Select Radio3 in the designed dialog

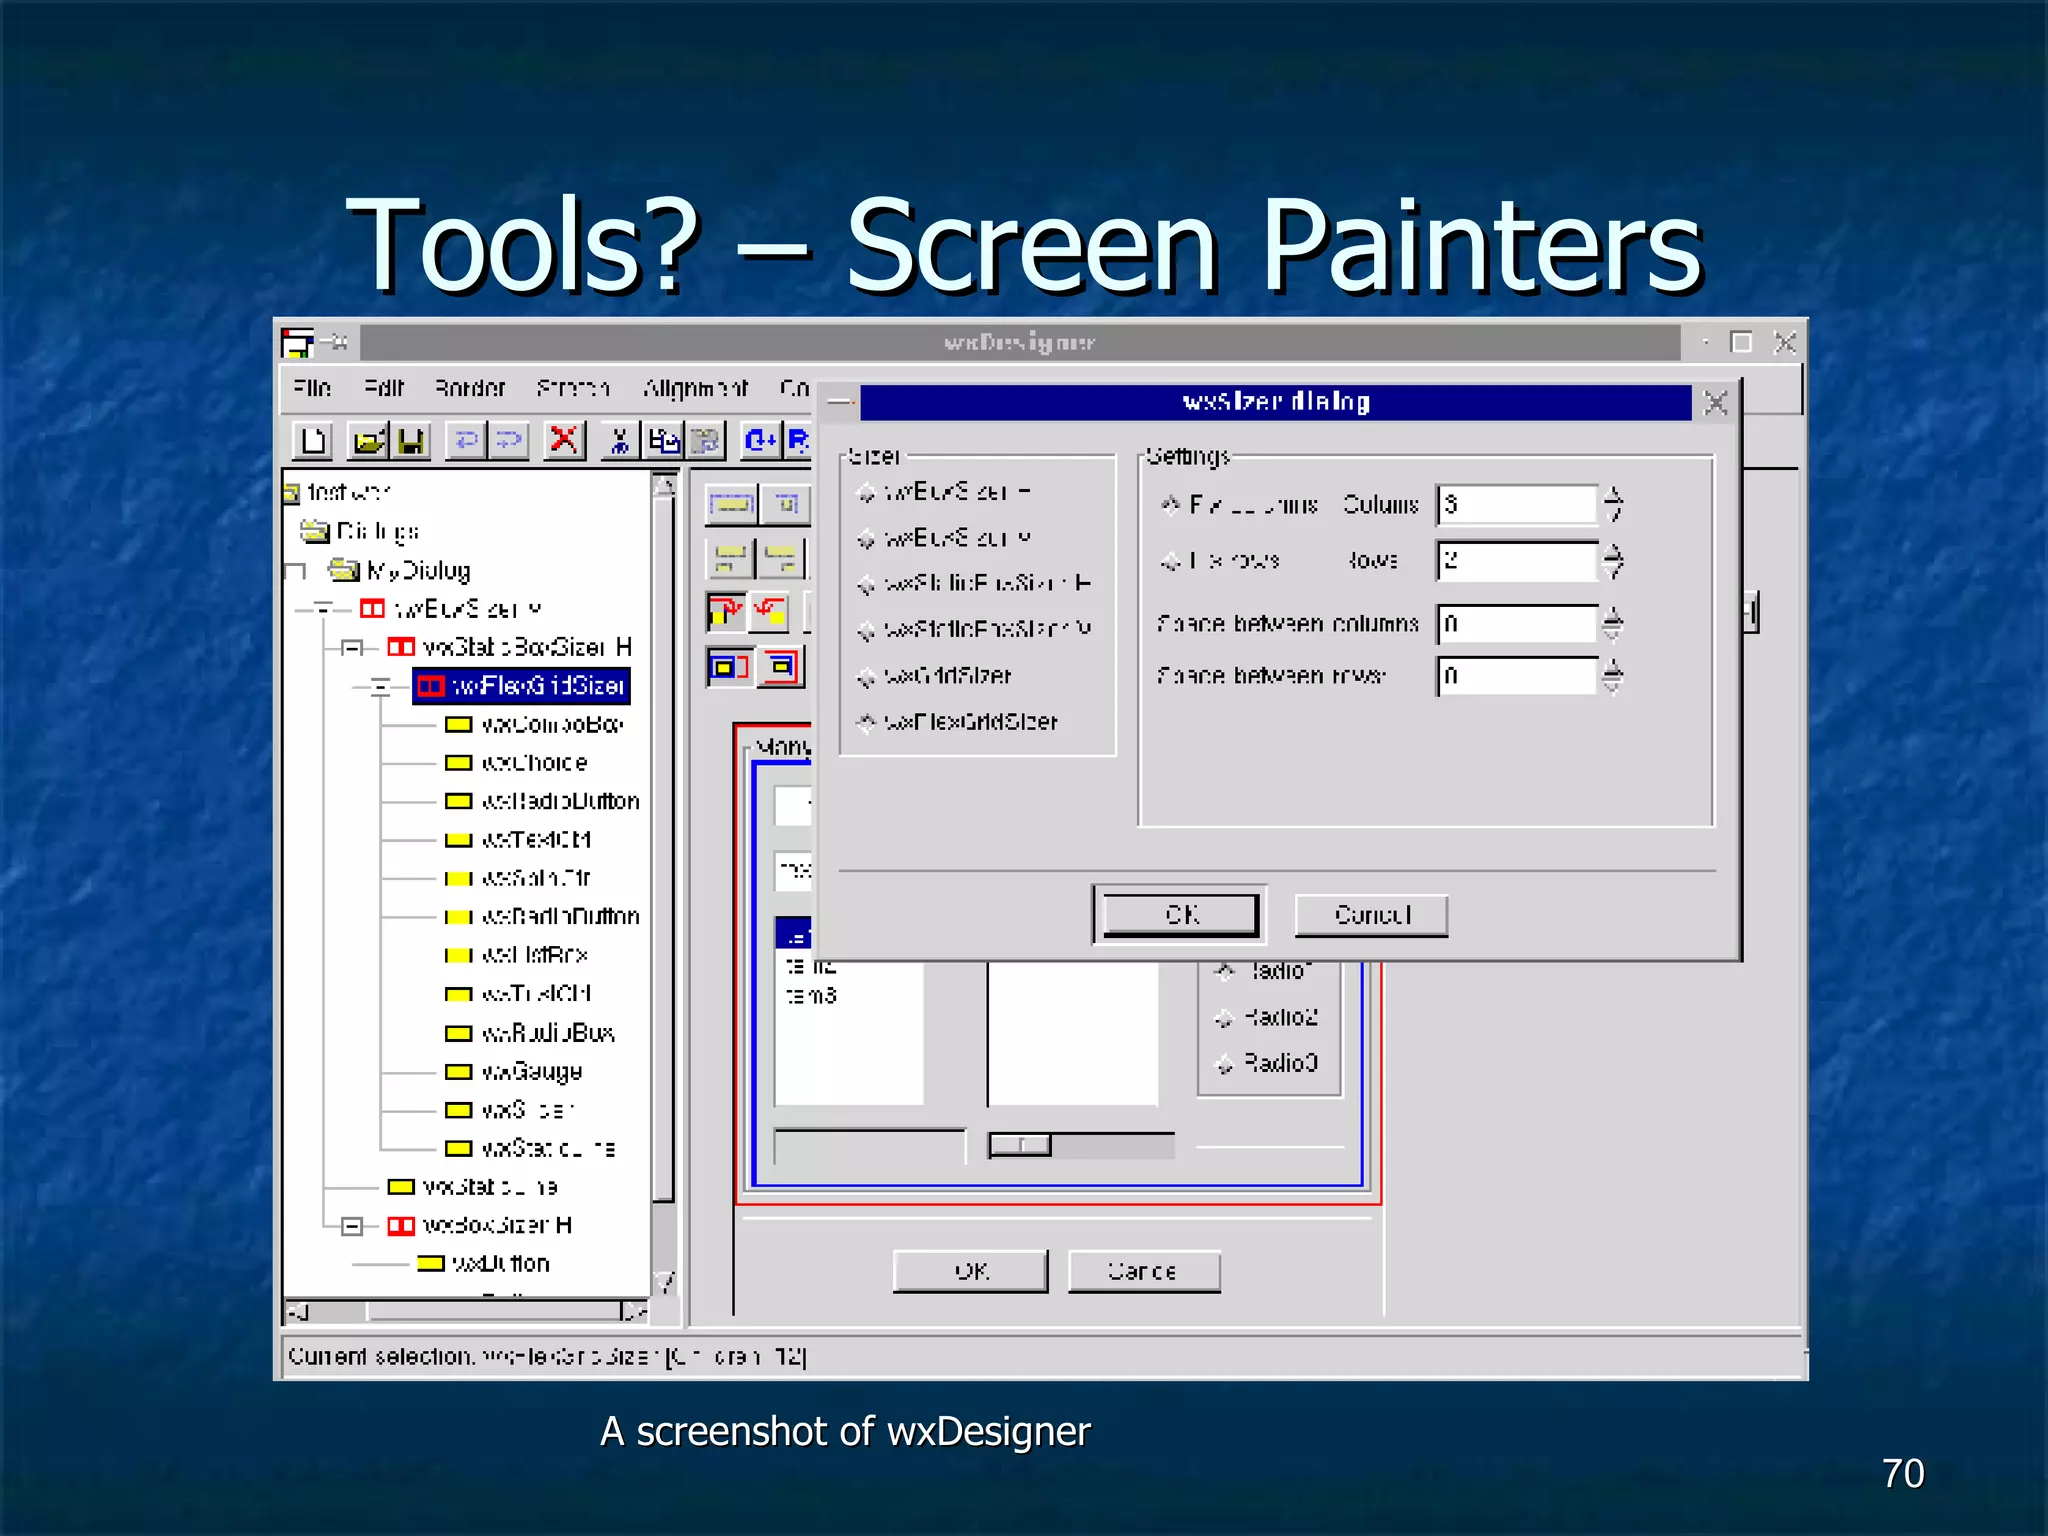pos(1224,1064)
